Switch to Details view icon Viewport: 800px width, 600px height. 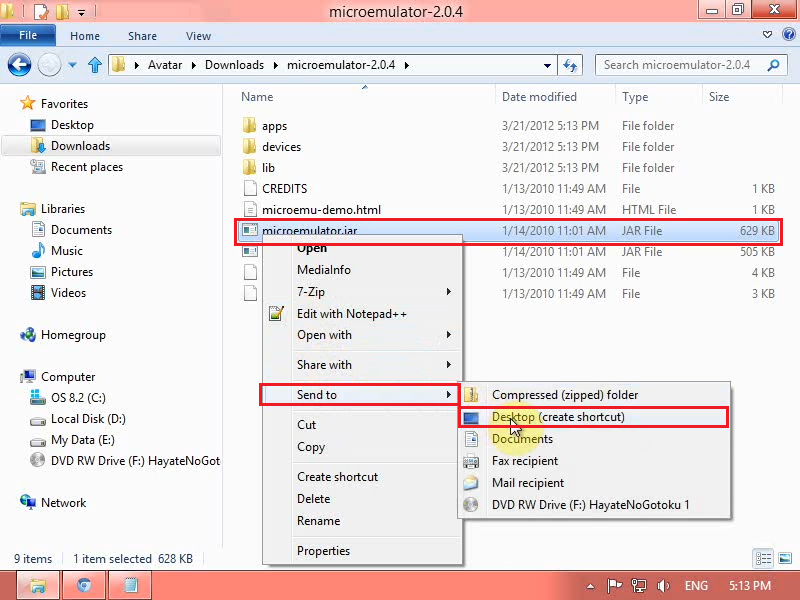[763, 559]
